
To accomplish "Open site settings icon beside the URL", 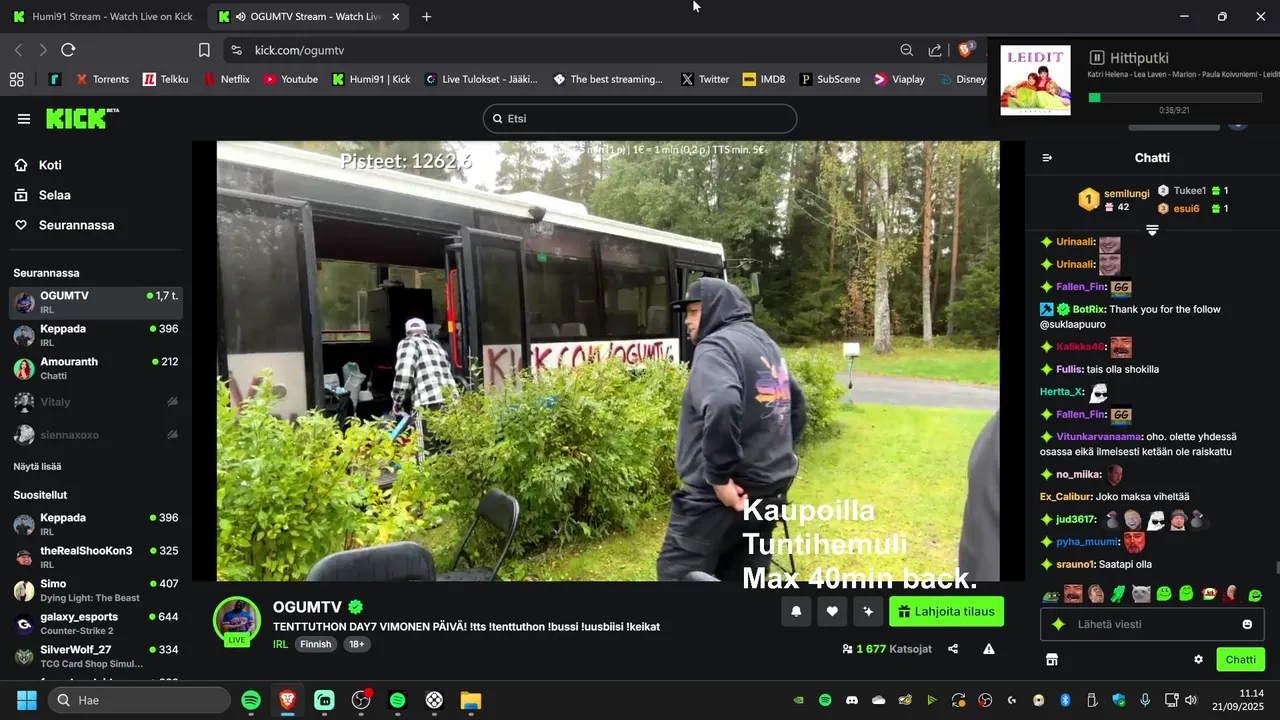I will pyautogui.click(x=236, y=50).
